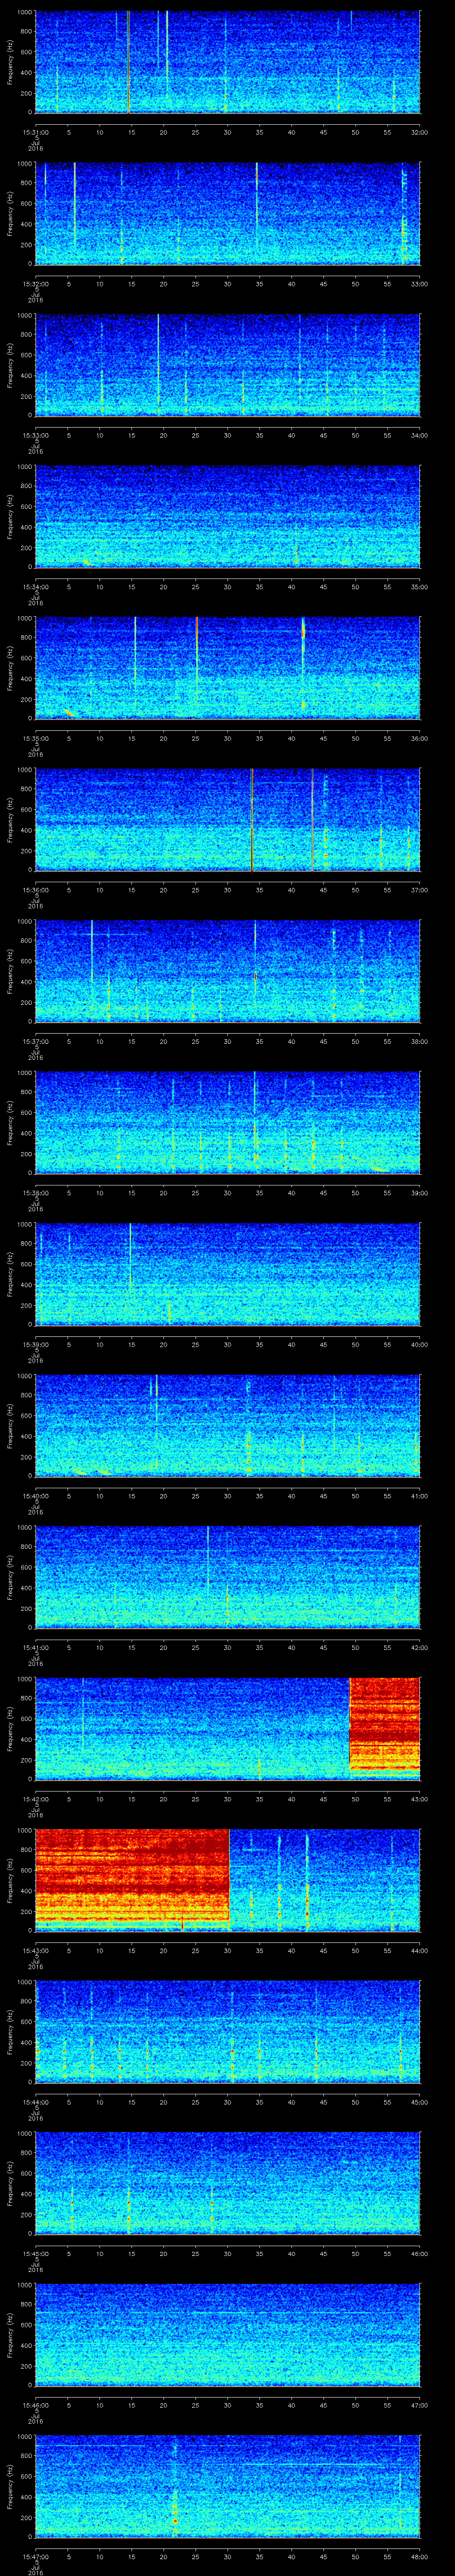
Task: Click the 48:00 end time label
Action: 419,2556
